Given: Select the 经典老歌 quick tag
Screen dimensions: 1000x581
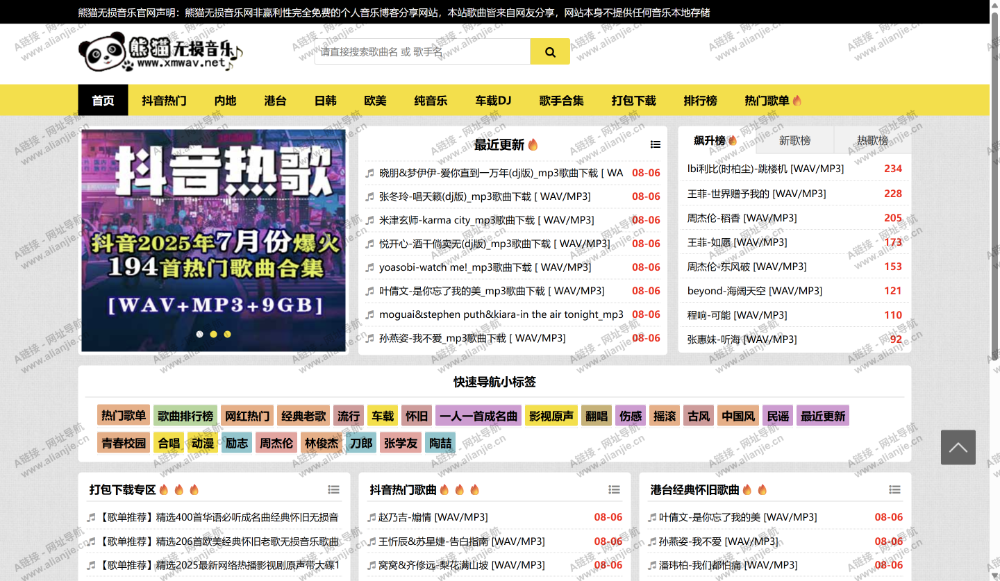Looking at the screenshot, I should pyautogui.click(x=304, y=416).
